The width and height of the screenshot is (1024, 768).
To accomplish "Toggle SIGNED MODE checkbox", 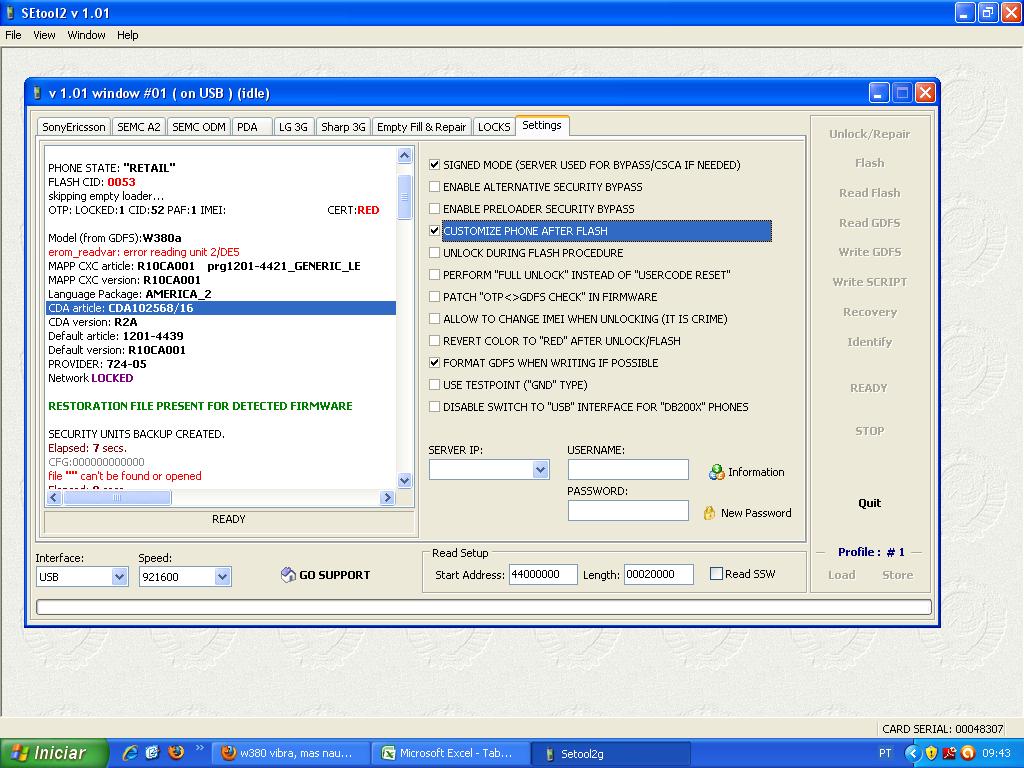I will (x=434, y=165).
